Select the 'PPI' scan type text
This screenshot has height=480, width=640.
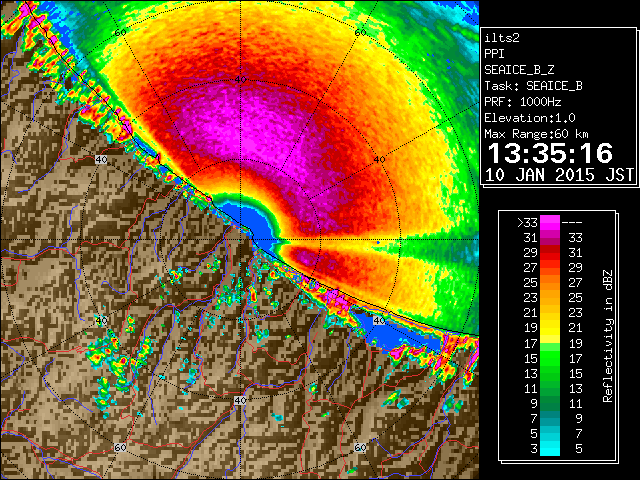(x=494, y=54)
